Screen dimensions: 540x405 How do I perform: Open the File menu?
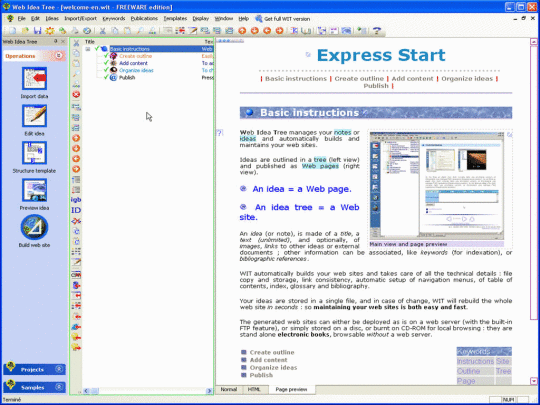tap(22, 19)
